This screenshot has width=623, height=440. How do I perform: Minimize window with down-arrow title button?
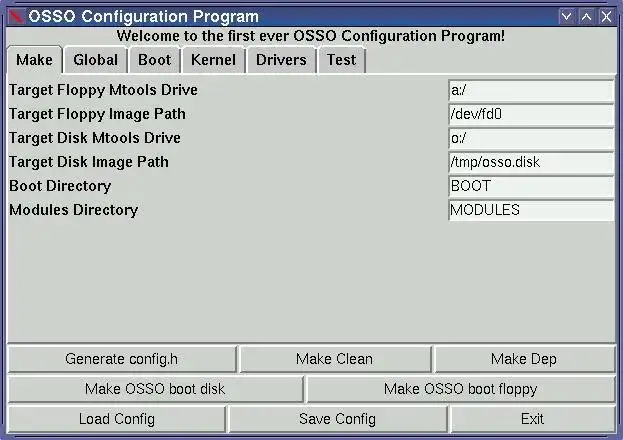coord(567,17)
